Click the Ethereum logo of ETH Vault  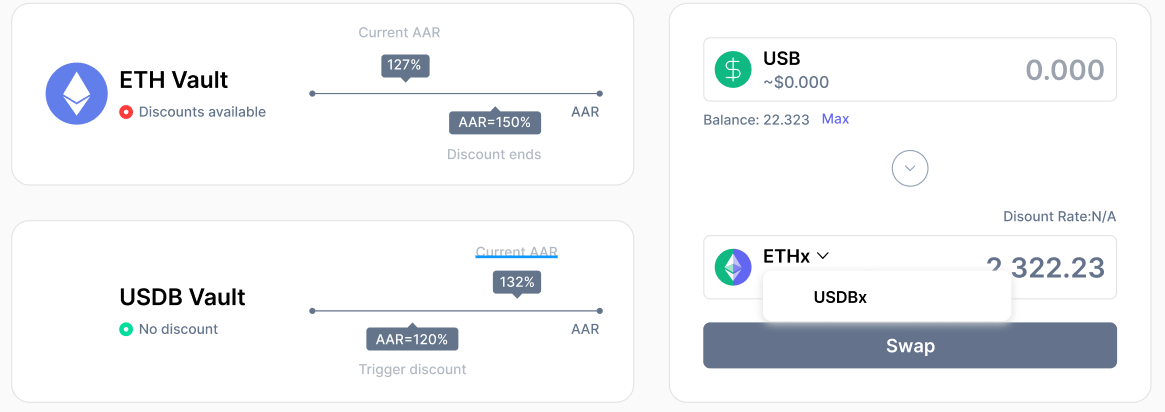coord(76,94)
